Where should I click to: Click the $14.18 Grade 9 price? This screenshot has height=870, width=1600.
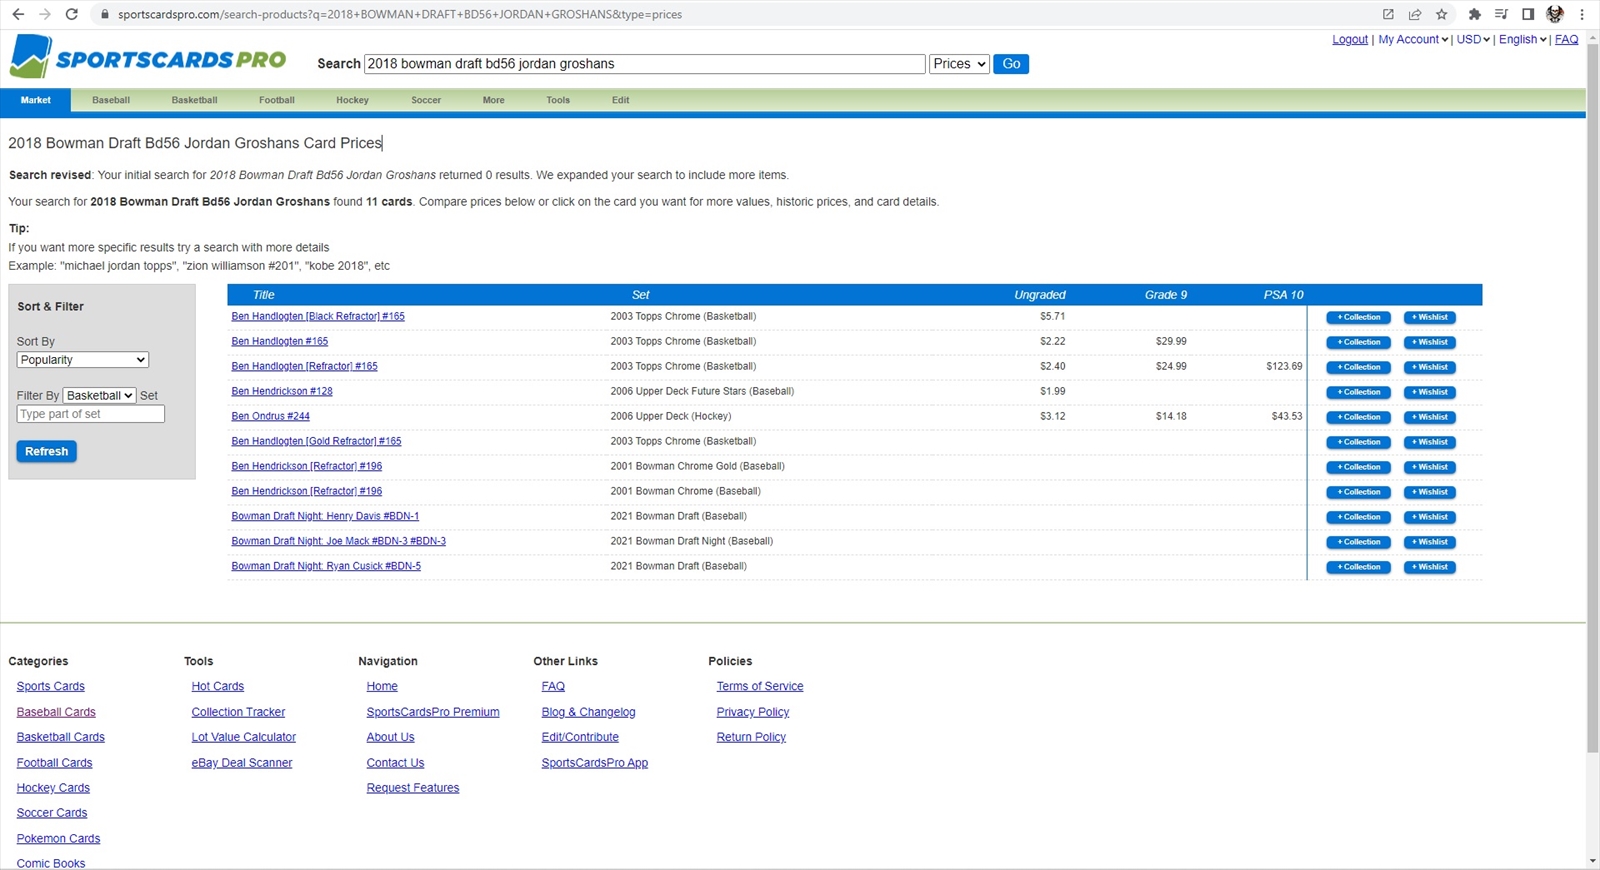coord(1171,417)
